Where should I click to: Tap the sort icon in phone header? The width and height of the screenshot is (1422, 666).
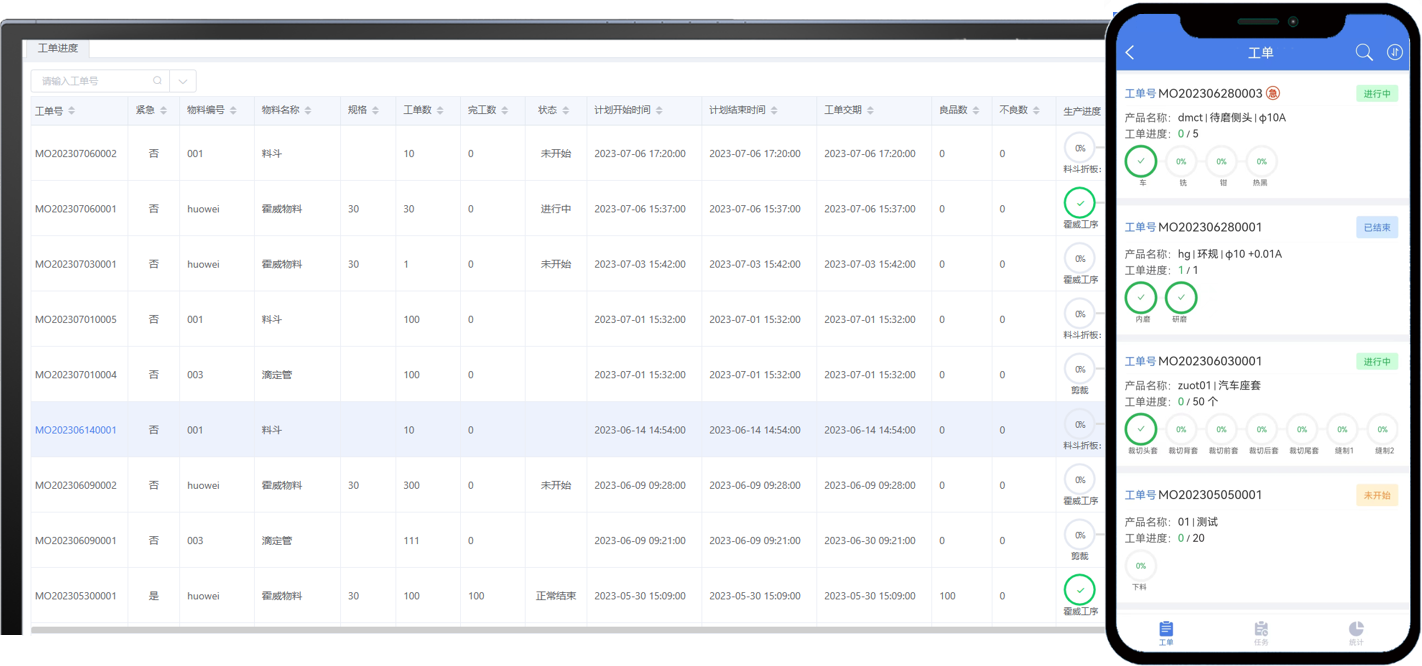(1395, 52)
